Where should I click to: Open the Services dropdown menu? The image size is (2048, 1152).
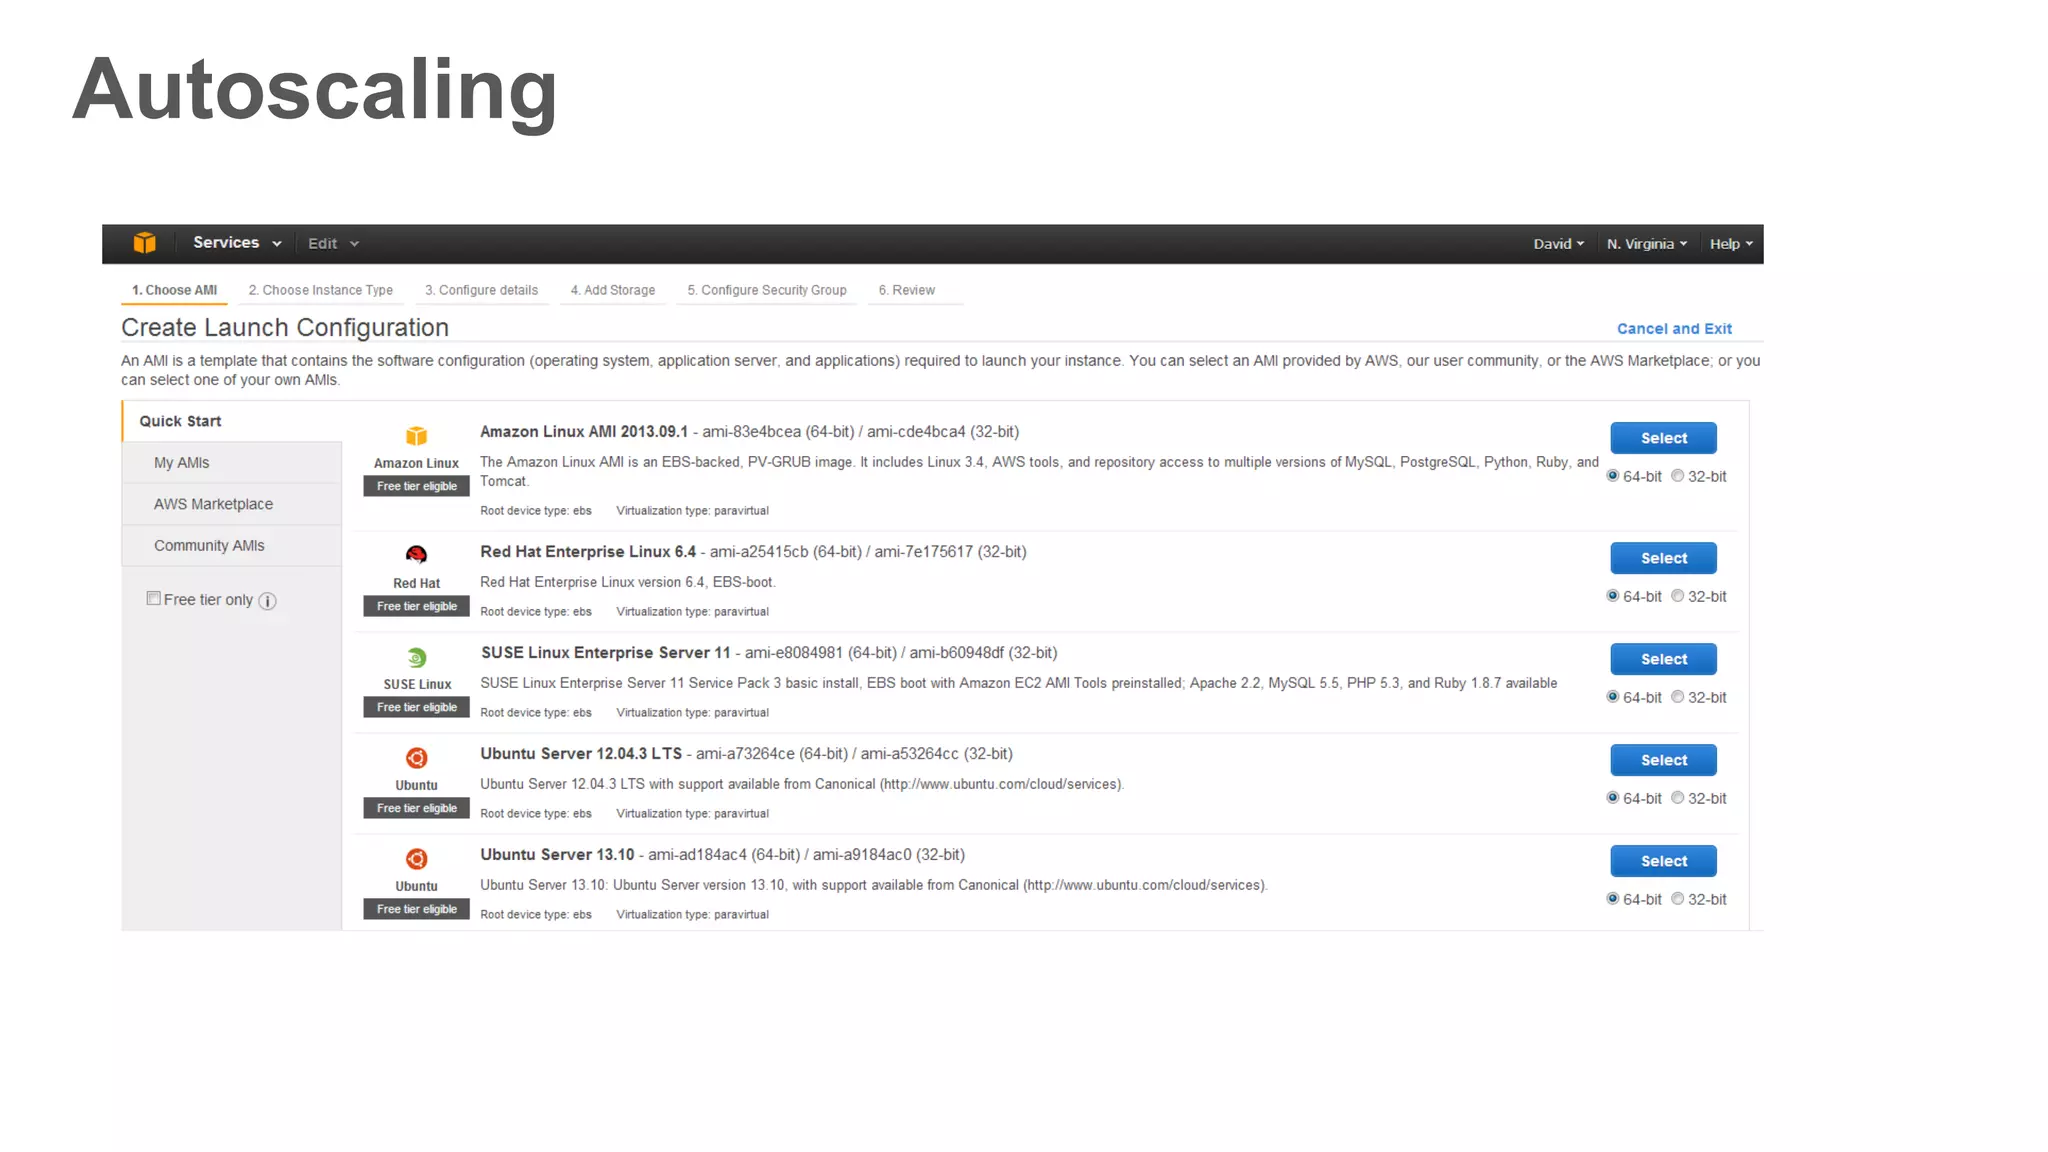coord(237,243)
